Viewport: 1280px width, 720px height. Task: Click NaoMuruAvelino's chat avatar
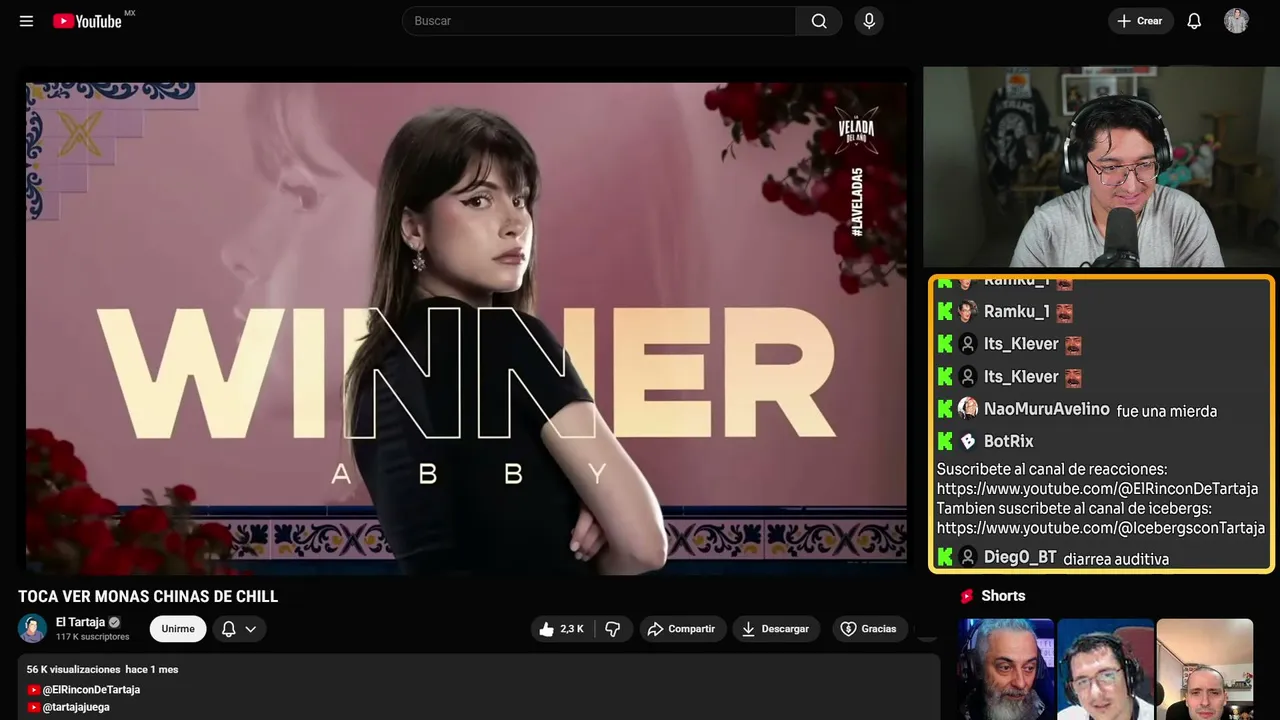968,408
